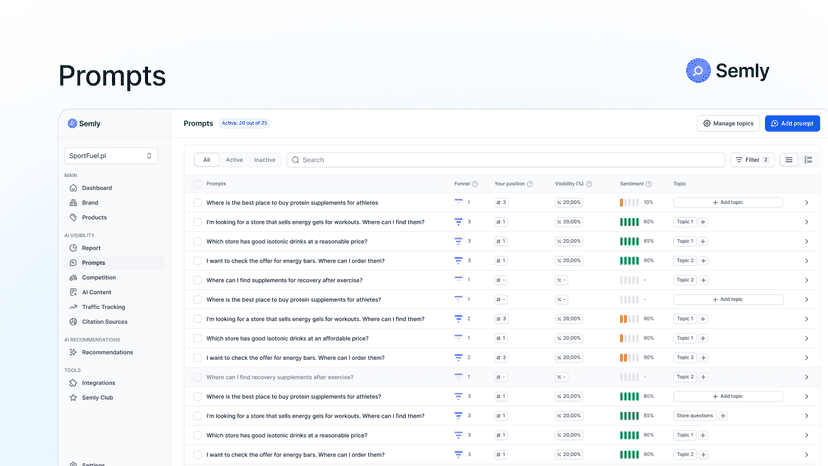Switch to the compact list view icon
This screenshot has height=466, width=828.
pos(789,160)
